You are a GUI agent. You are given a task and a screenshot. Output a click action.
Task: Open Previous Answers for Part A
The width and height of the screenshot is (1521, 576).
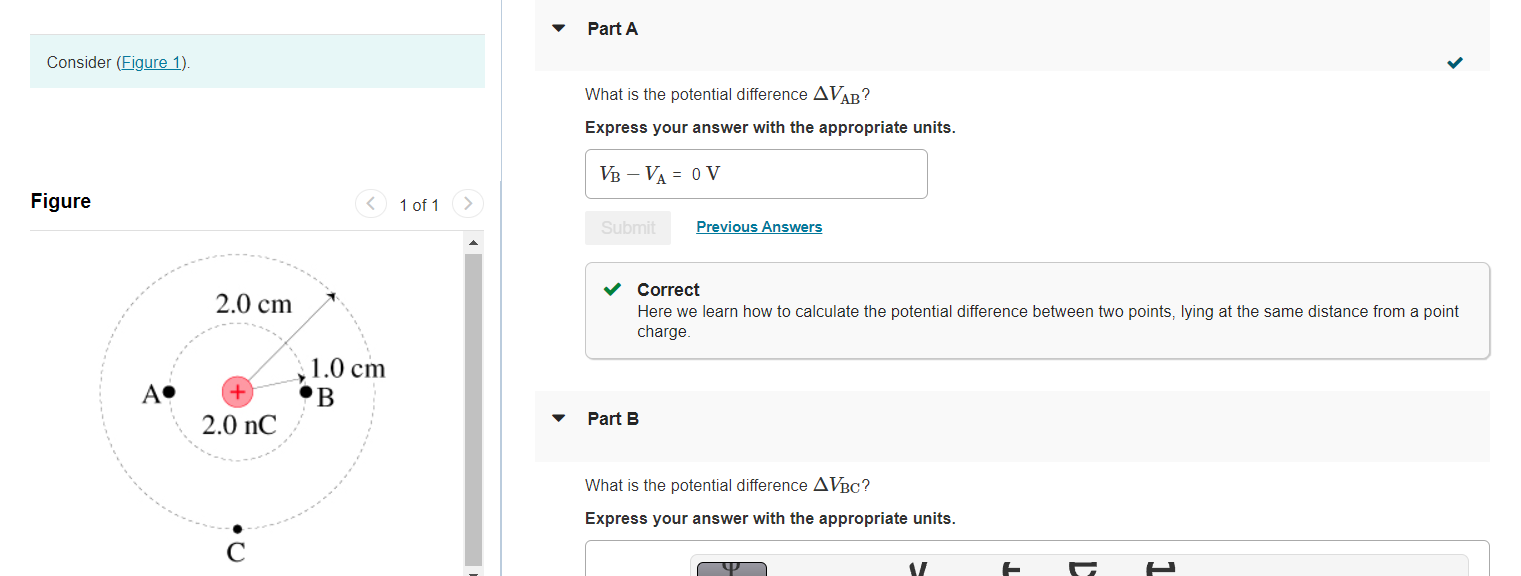click(x=758, y=227)
